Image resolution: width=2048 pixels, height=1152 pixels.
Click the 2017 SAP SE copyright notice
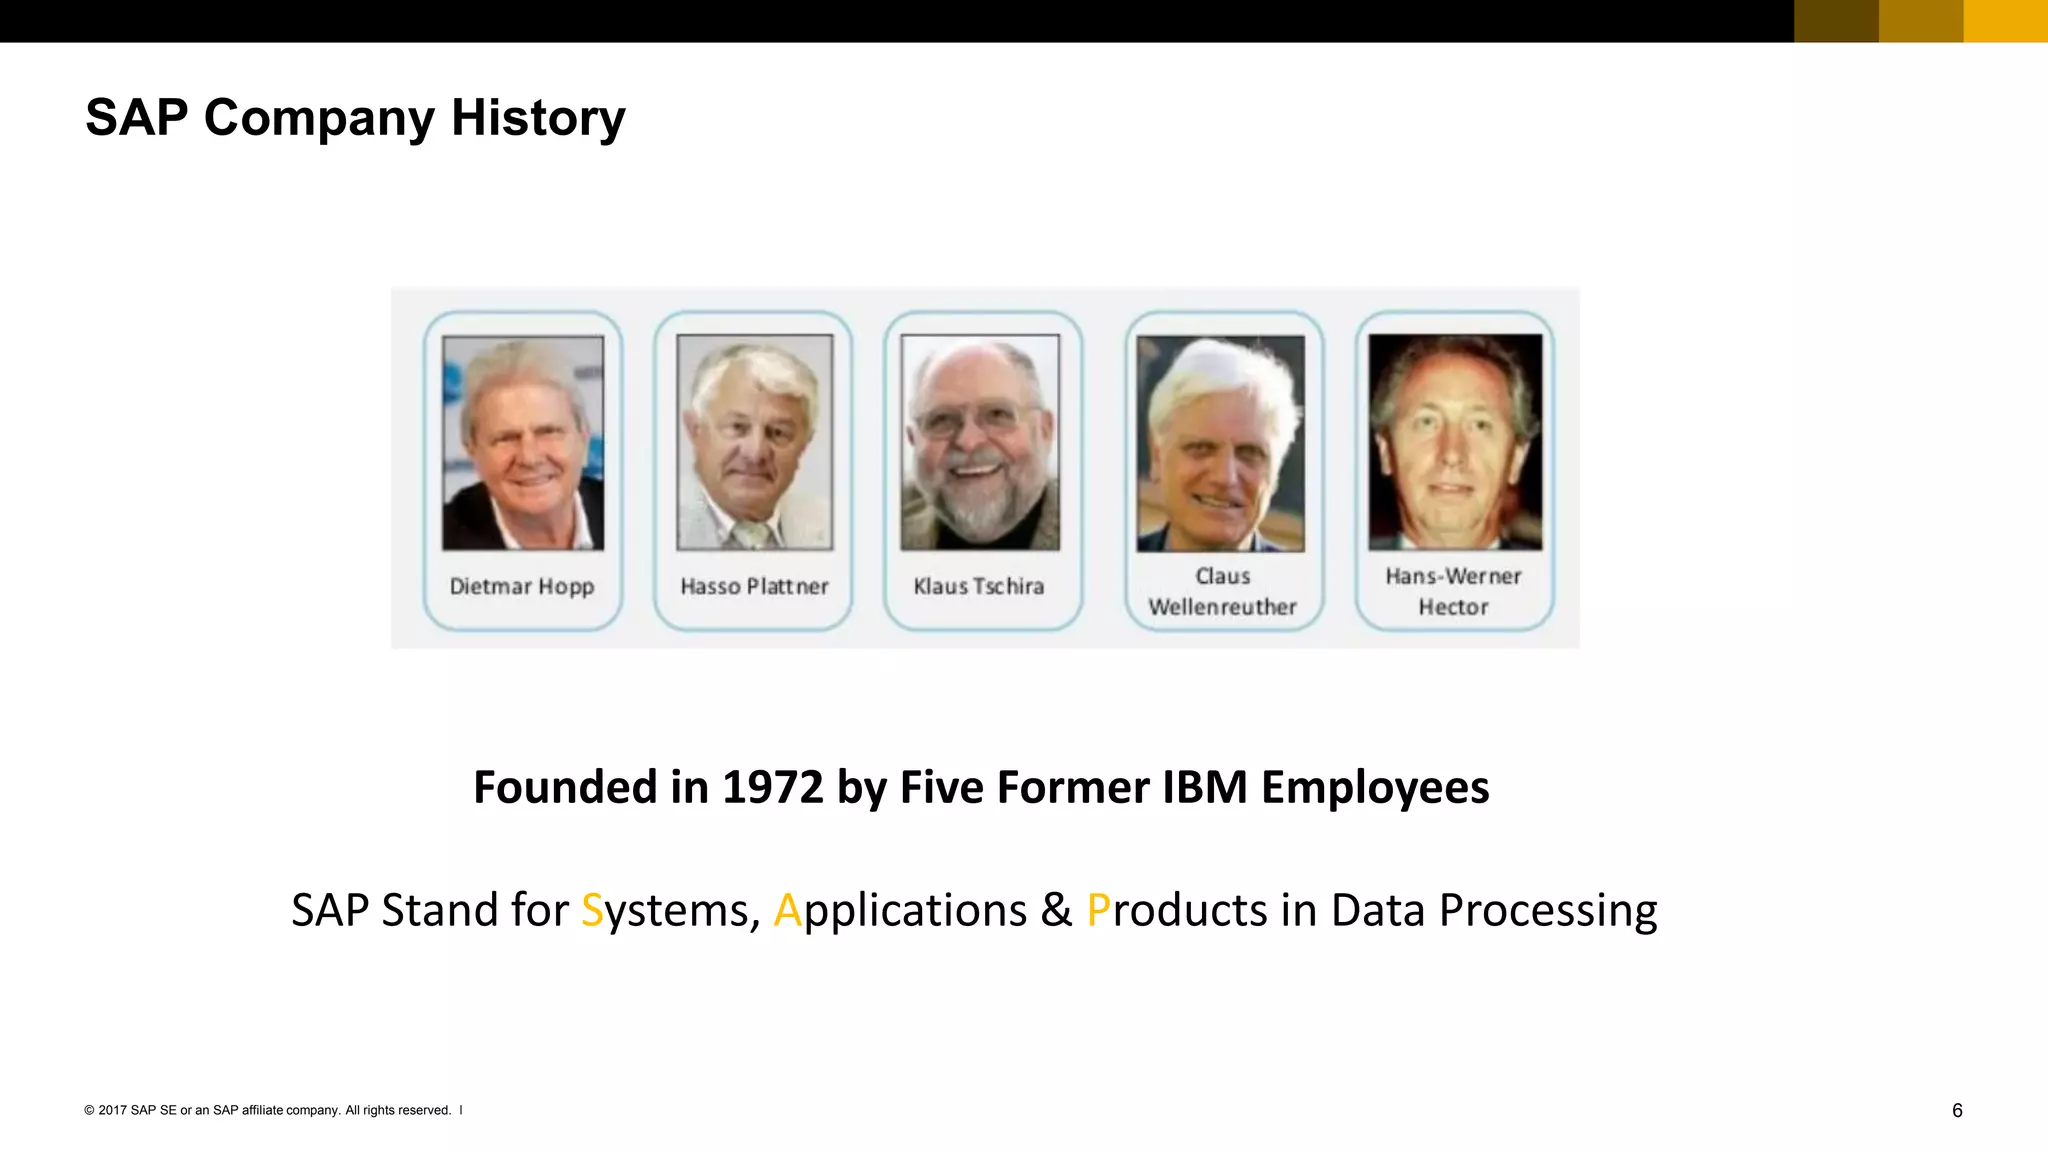(x=268, y=1110)
